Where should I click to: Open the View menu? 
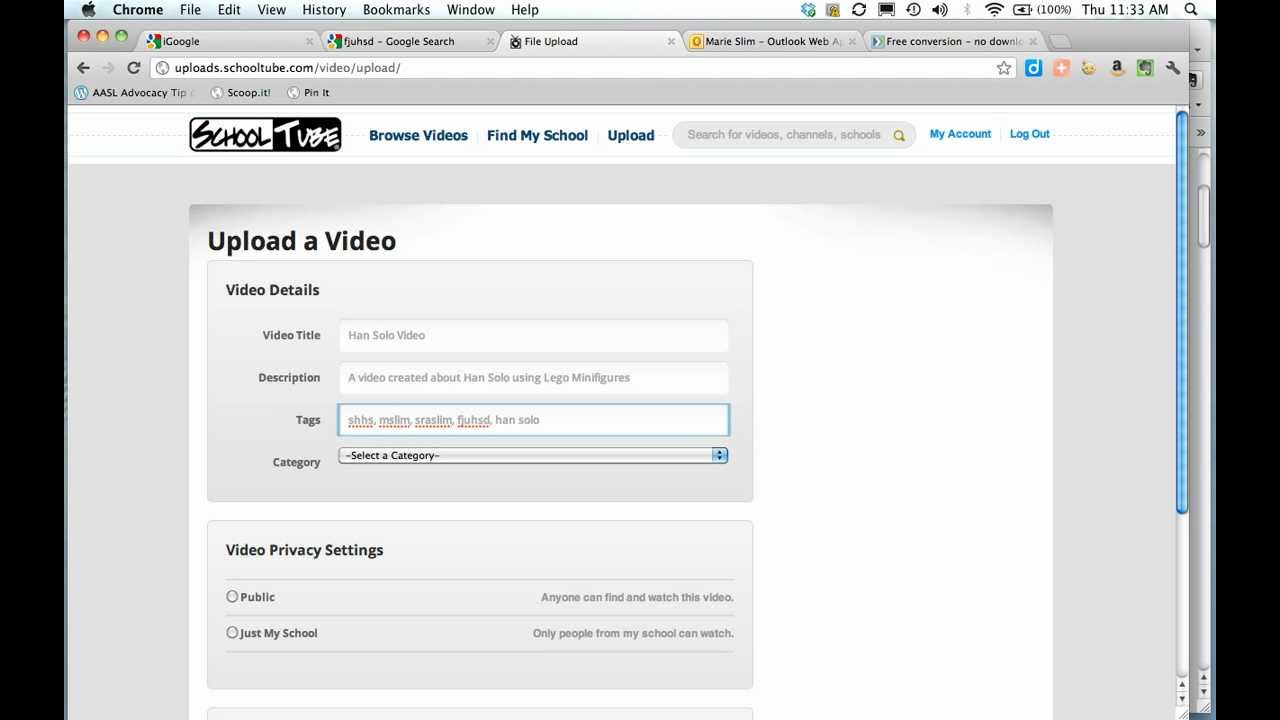click(x=271, y=9)
